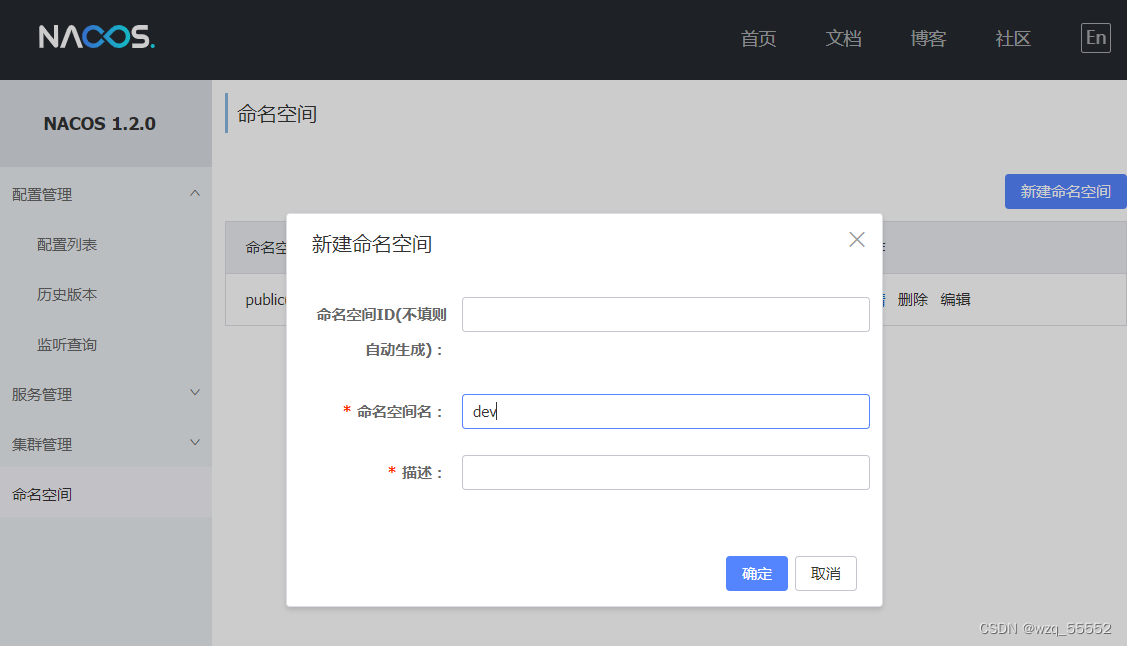Focus the 描述 input field

point(666,472)
